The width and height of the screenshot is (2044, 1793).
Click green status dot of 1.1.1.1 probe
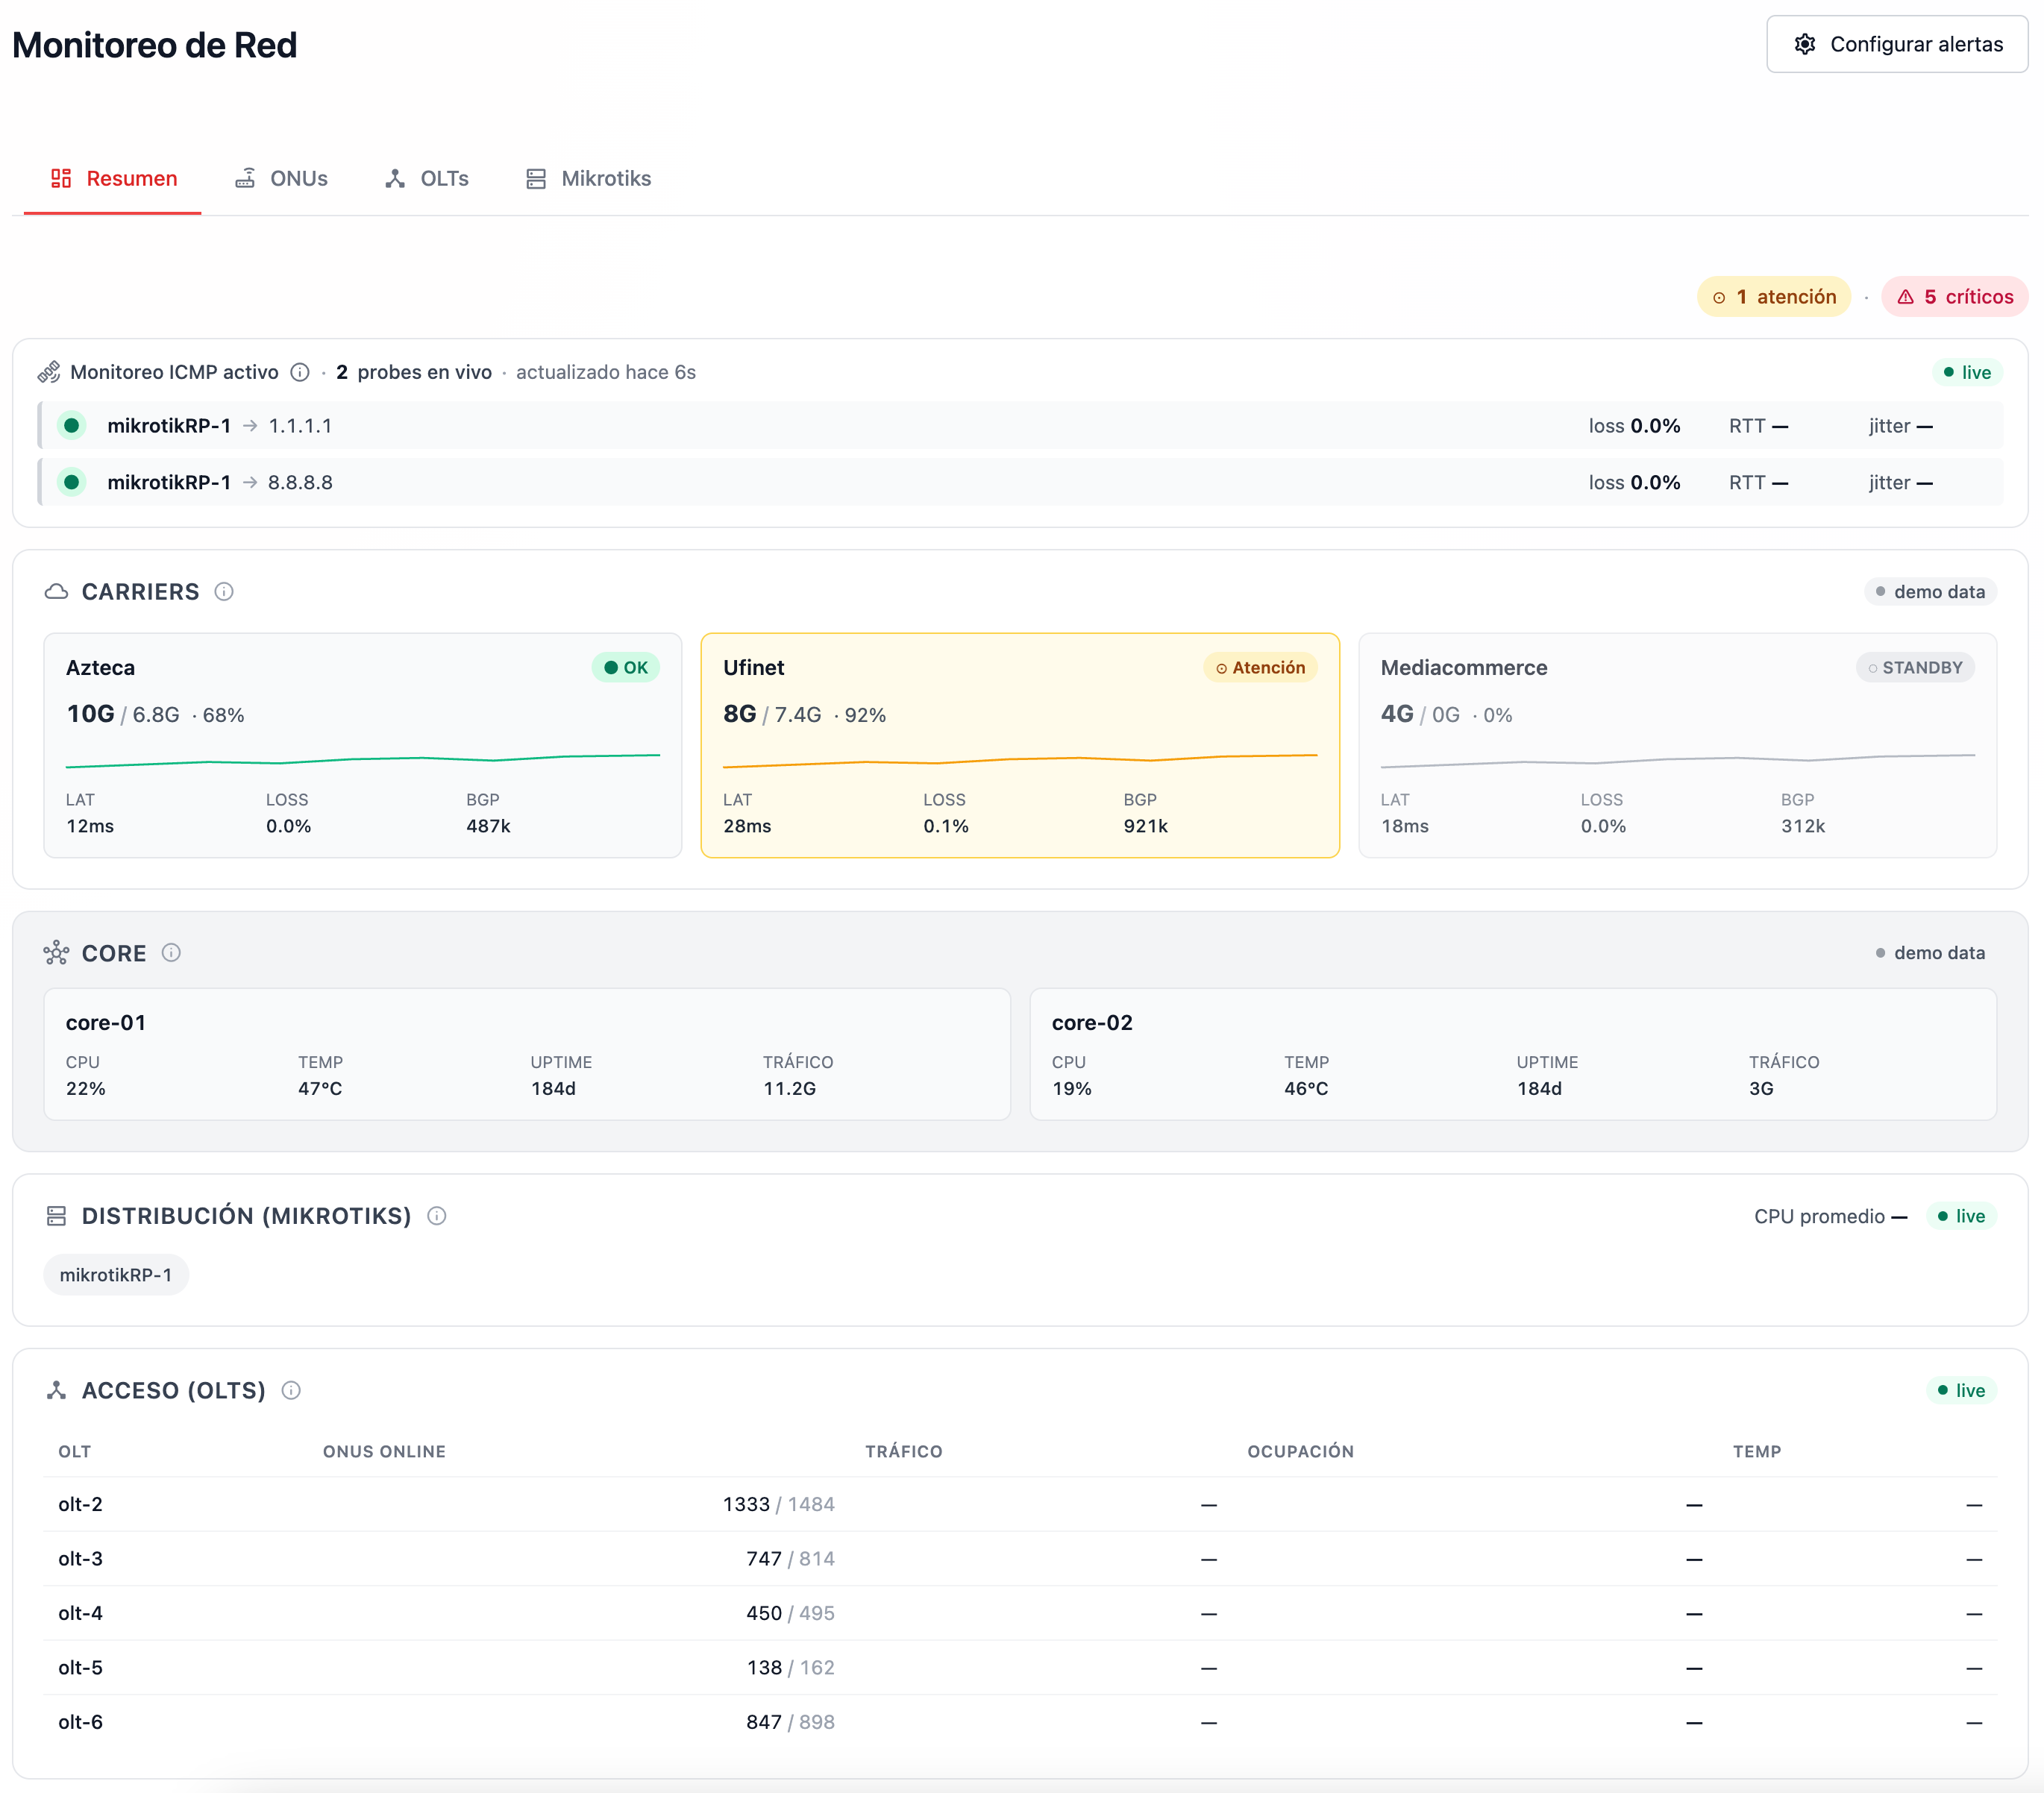[72, 425]
